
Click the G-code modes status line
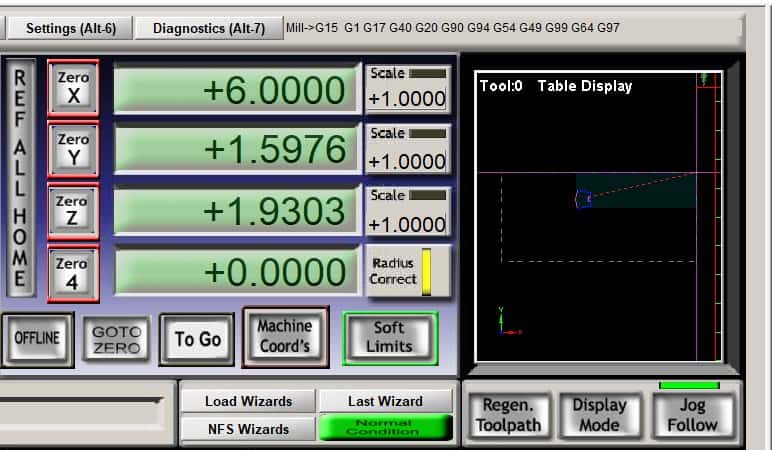point(452,28)
